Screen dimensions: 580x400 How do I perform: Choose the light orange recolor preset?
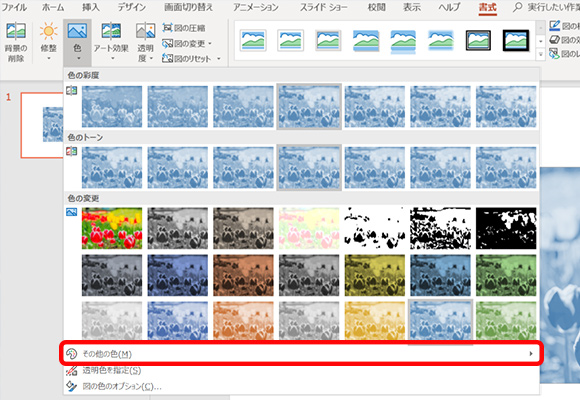coord(243,321)
